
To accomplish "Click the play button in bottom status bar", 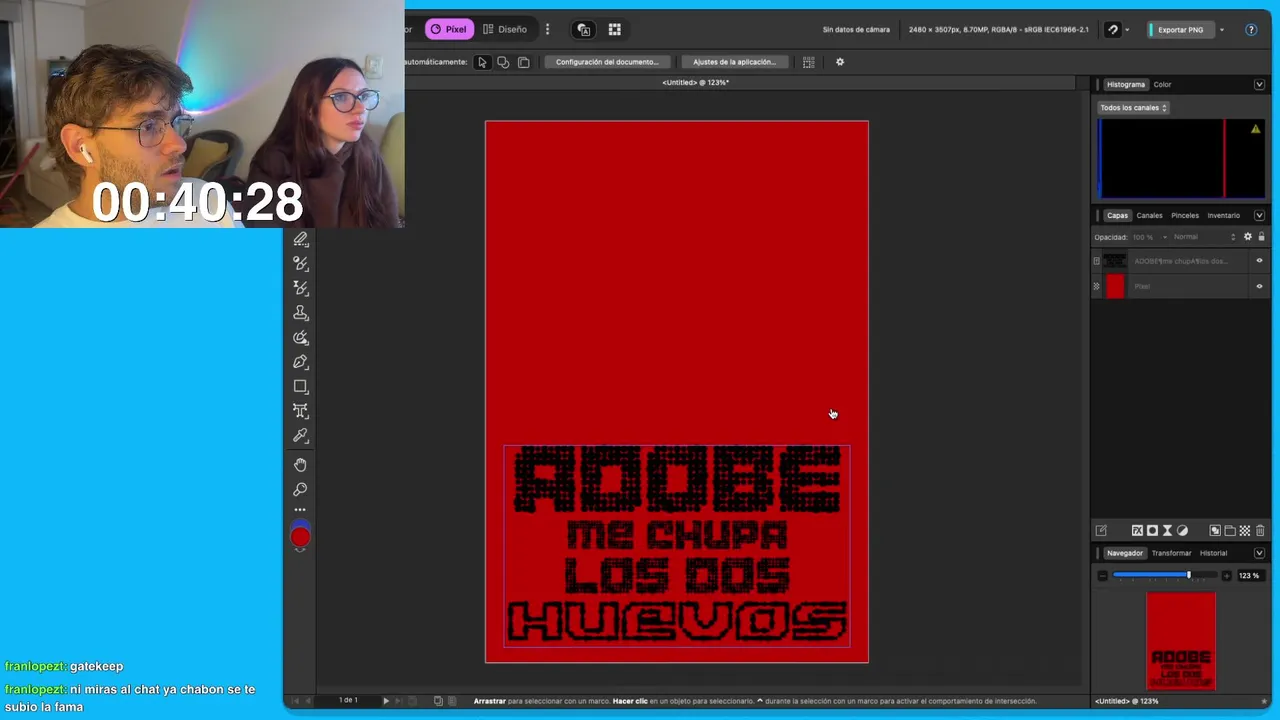I will pyautogui.click(x=386, y=701).
